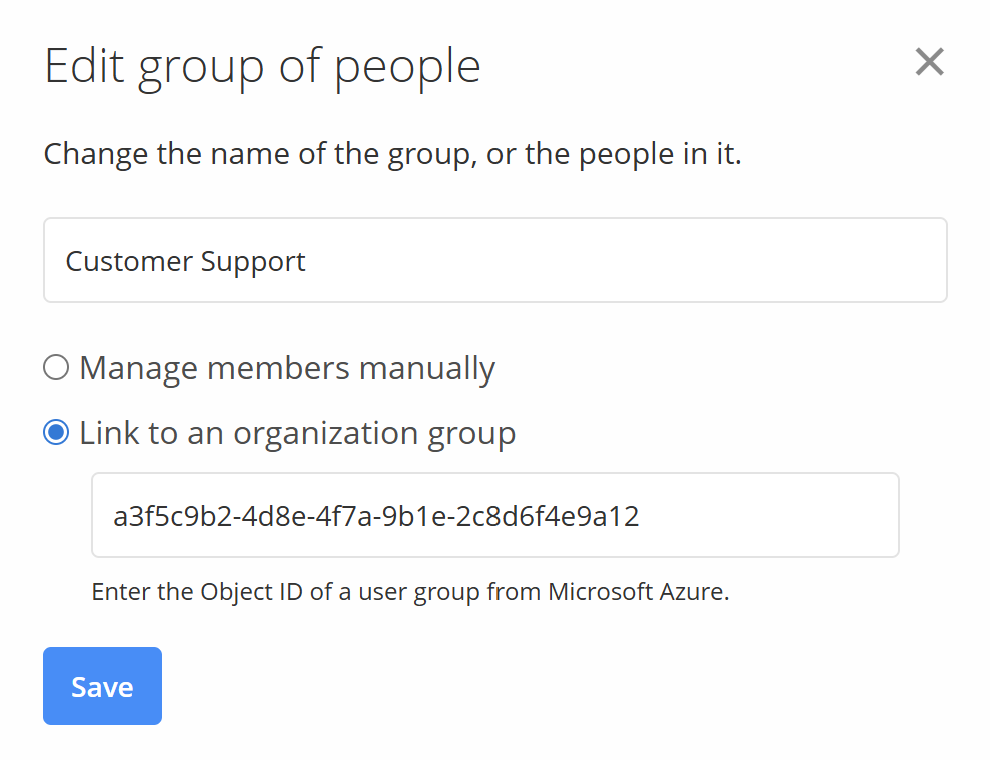The width and height of the screenshot is (990, 760).
Task: Focus the Customer Support group name field
Action: [495, 261]
